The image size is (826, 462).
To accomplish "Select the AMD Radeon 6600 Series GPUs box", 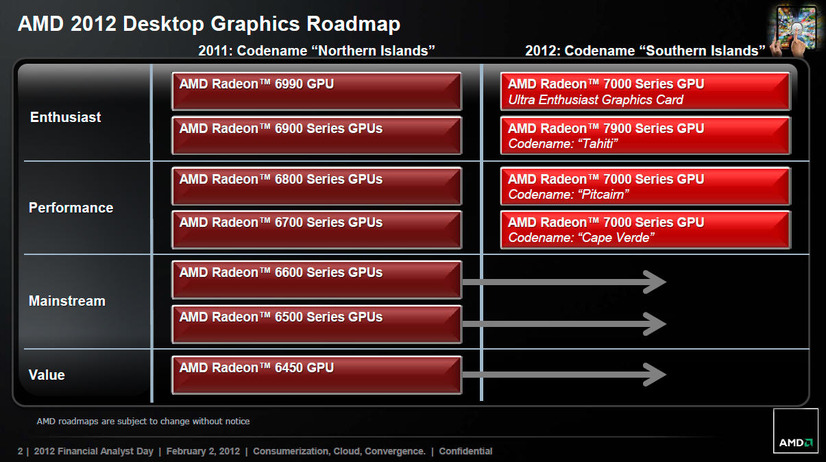I will click(x=317, y=280).
